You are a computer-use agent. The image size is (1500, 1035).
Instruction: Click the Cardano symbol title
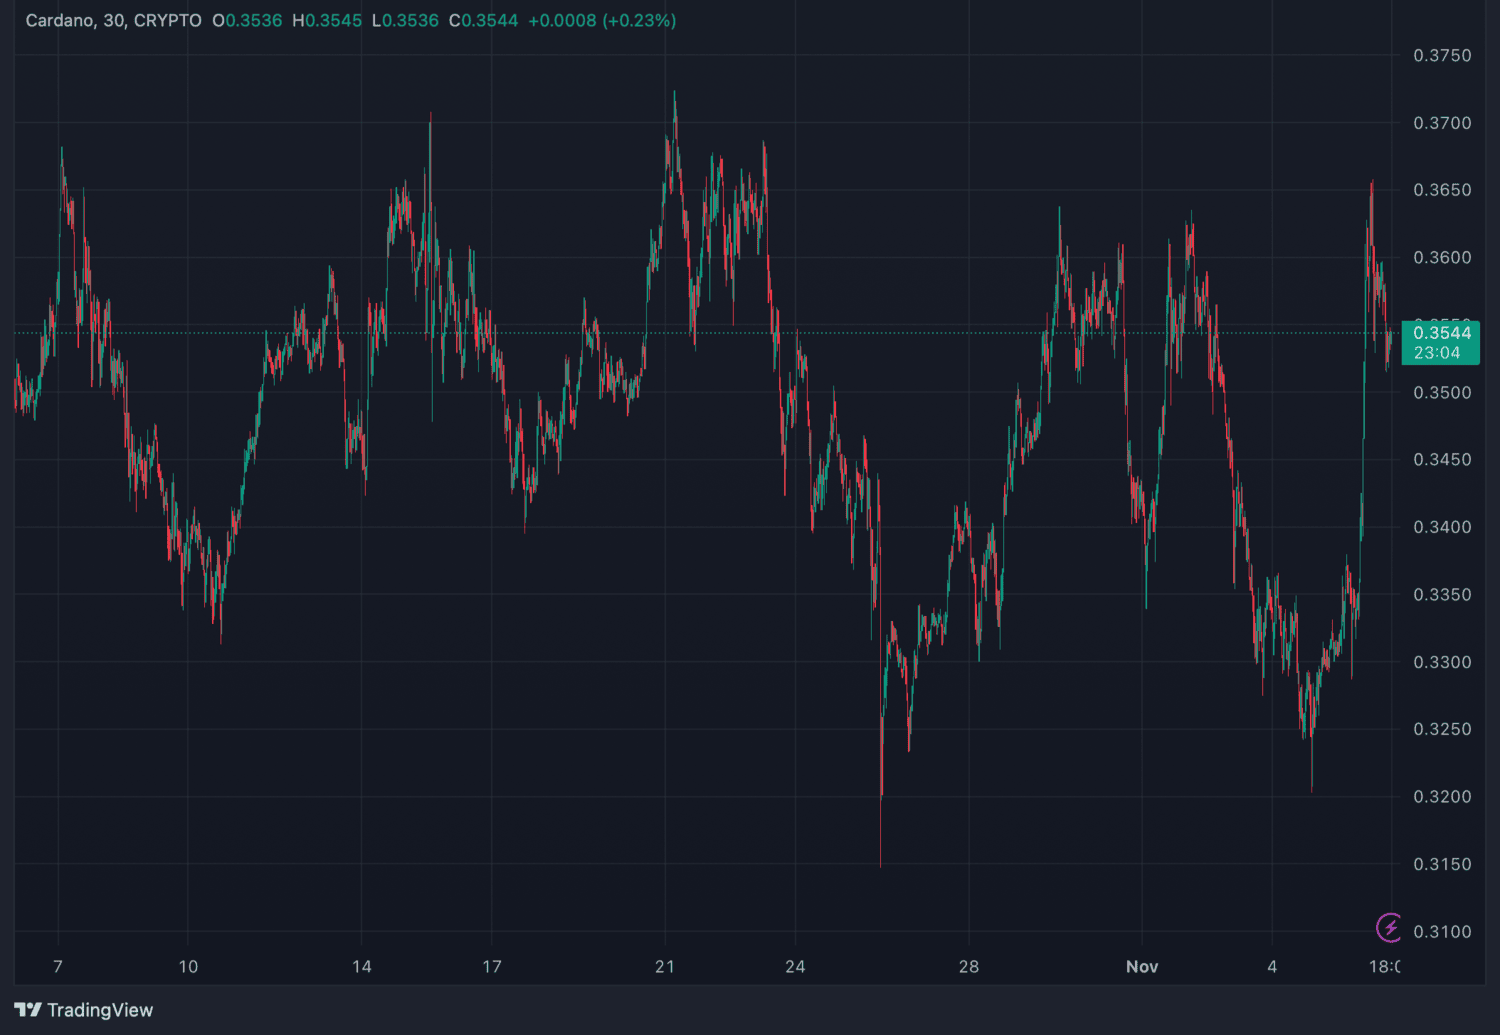click(x=113, y=21)
